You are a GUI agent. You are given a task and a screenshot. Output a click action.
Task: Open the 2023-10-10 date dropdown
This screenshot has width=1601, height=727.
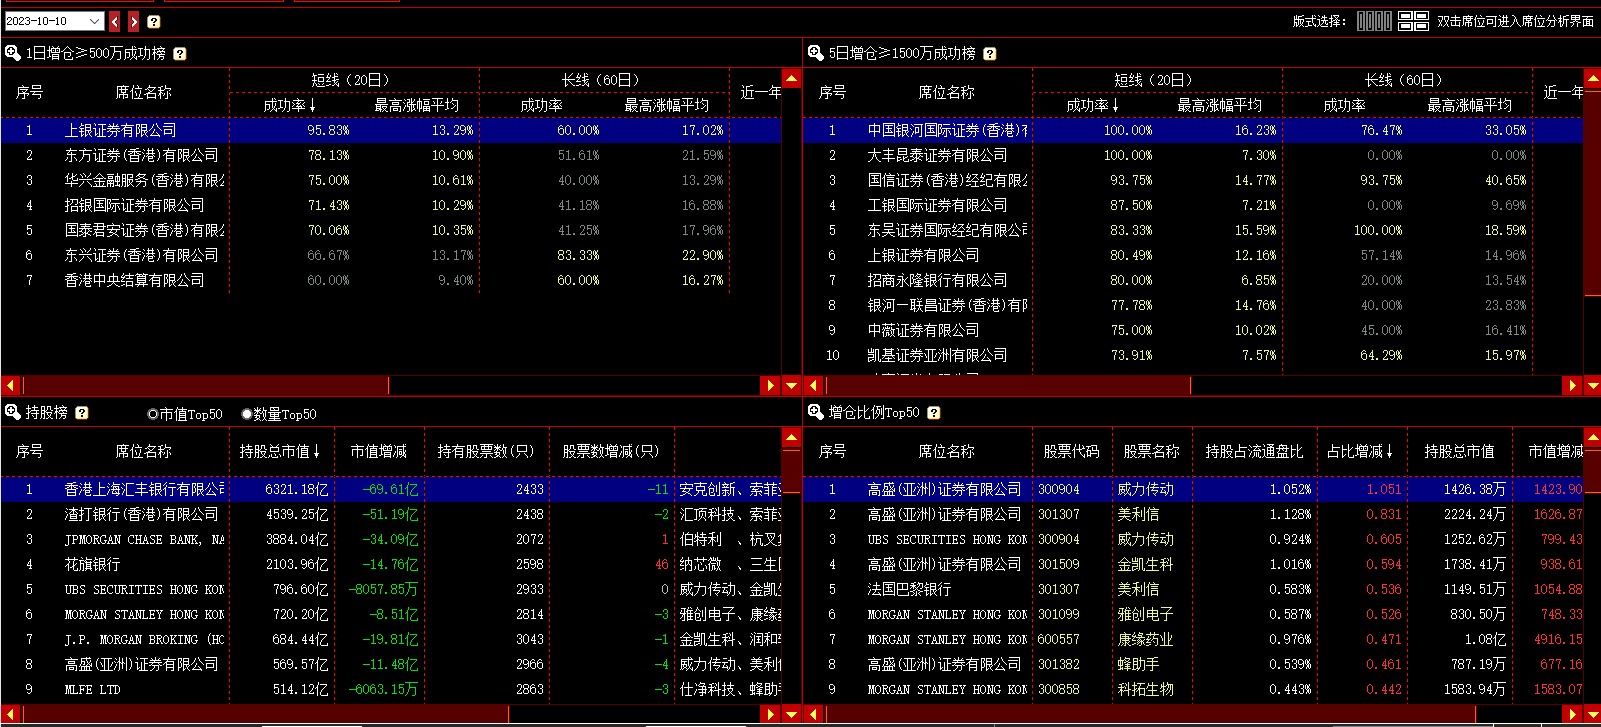(x=95, y=21)
